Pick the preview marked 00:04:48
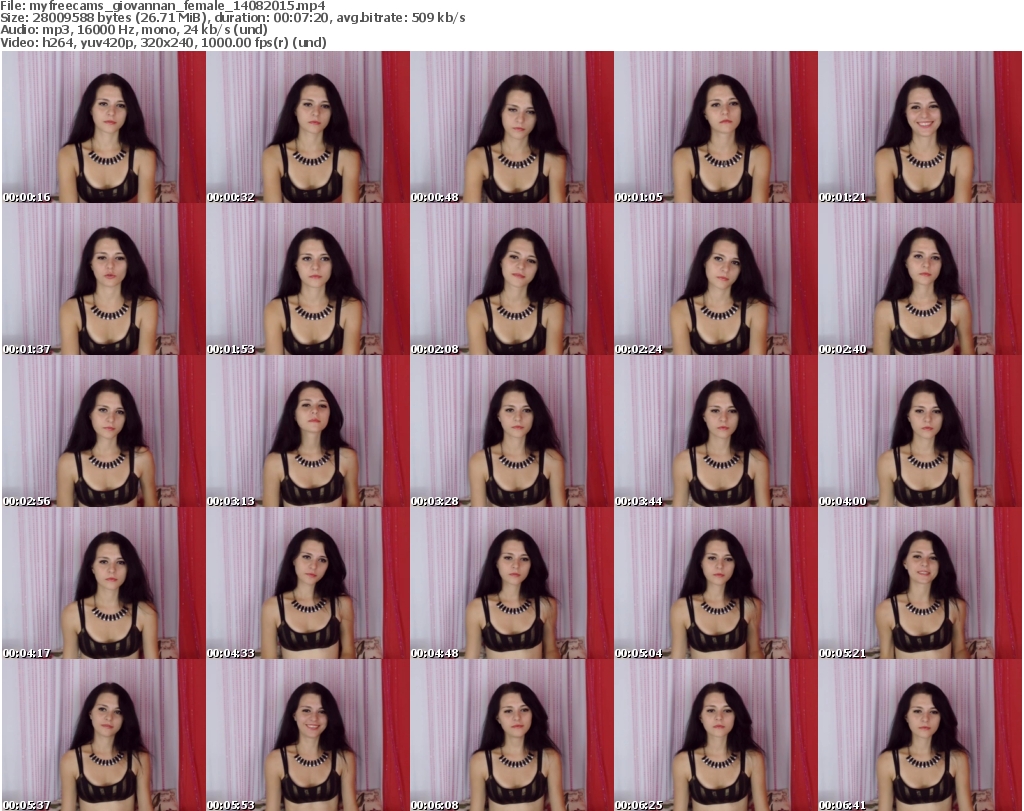1024x811 pixels. [512, 584]
